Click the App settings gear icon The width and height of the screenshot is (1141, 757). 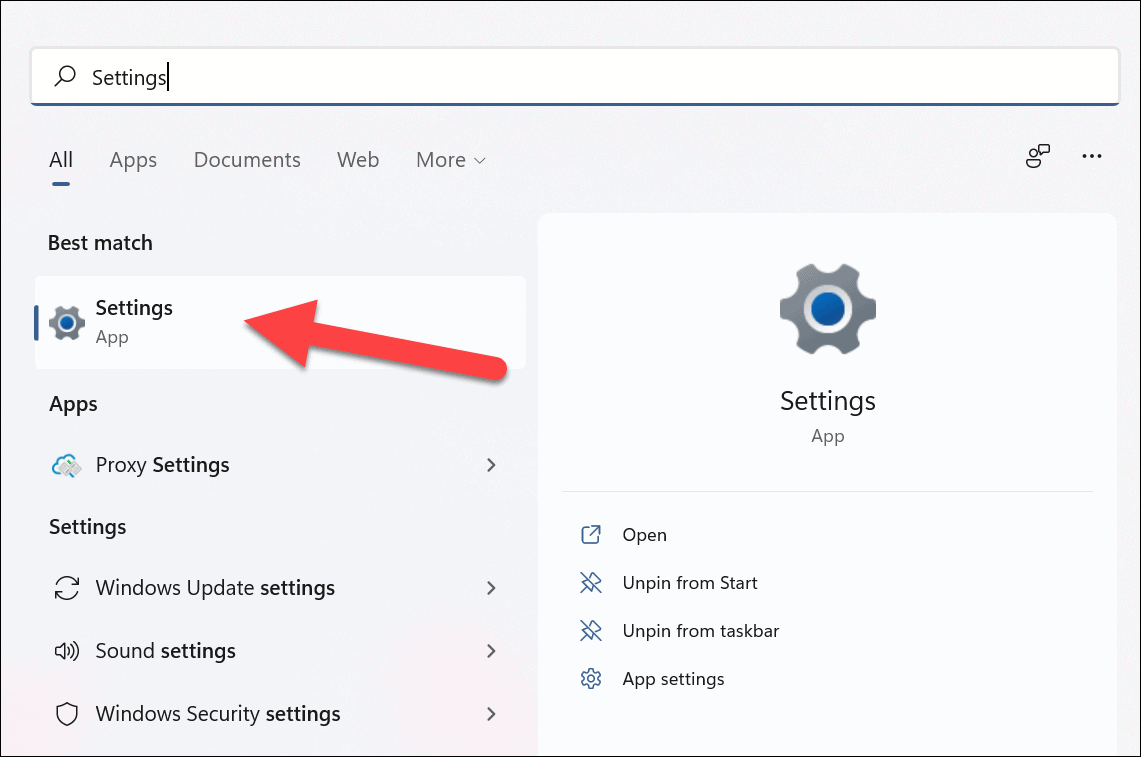tap(591, 678)
